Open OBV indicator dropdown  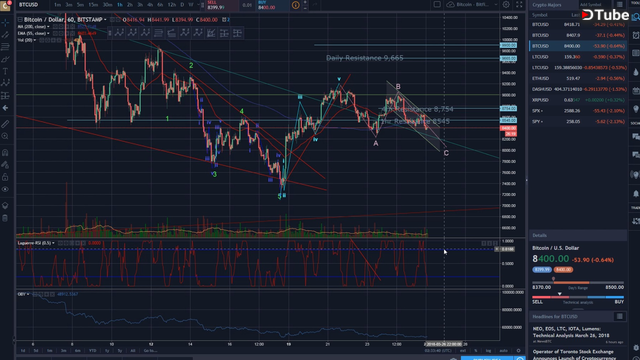point(28,294)
